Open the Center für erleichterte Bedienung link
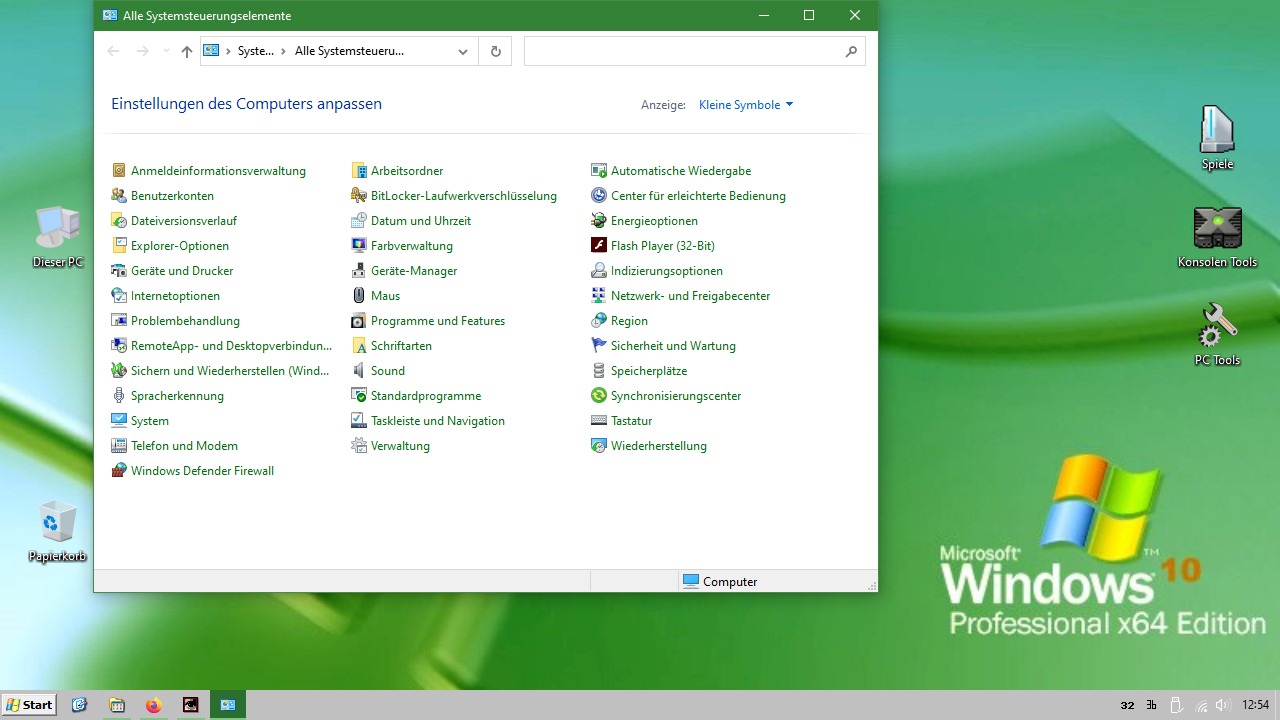Screen dimensions: 1280x720 [698, 196]
